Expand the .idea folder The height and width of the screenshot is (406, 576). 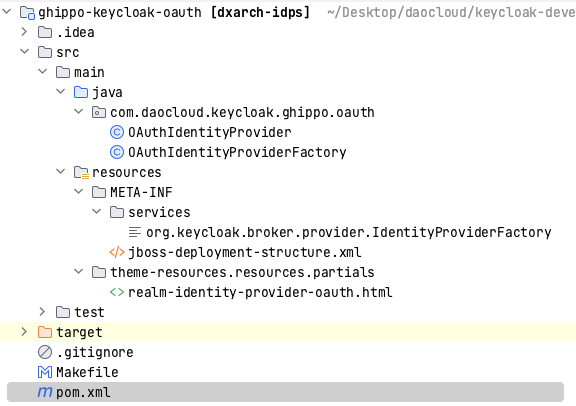24,32
